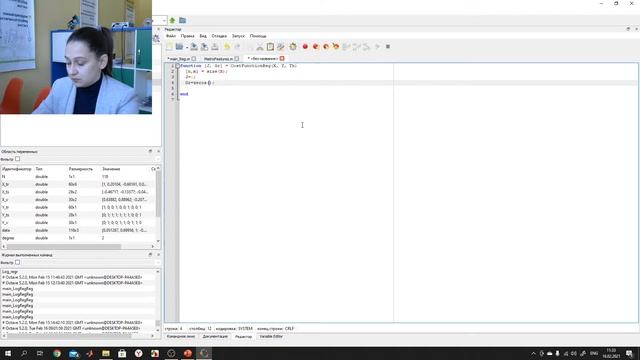640x360 pixels.
Task: Click the debug Step icon
Action: tap(346, 47)
